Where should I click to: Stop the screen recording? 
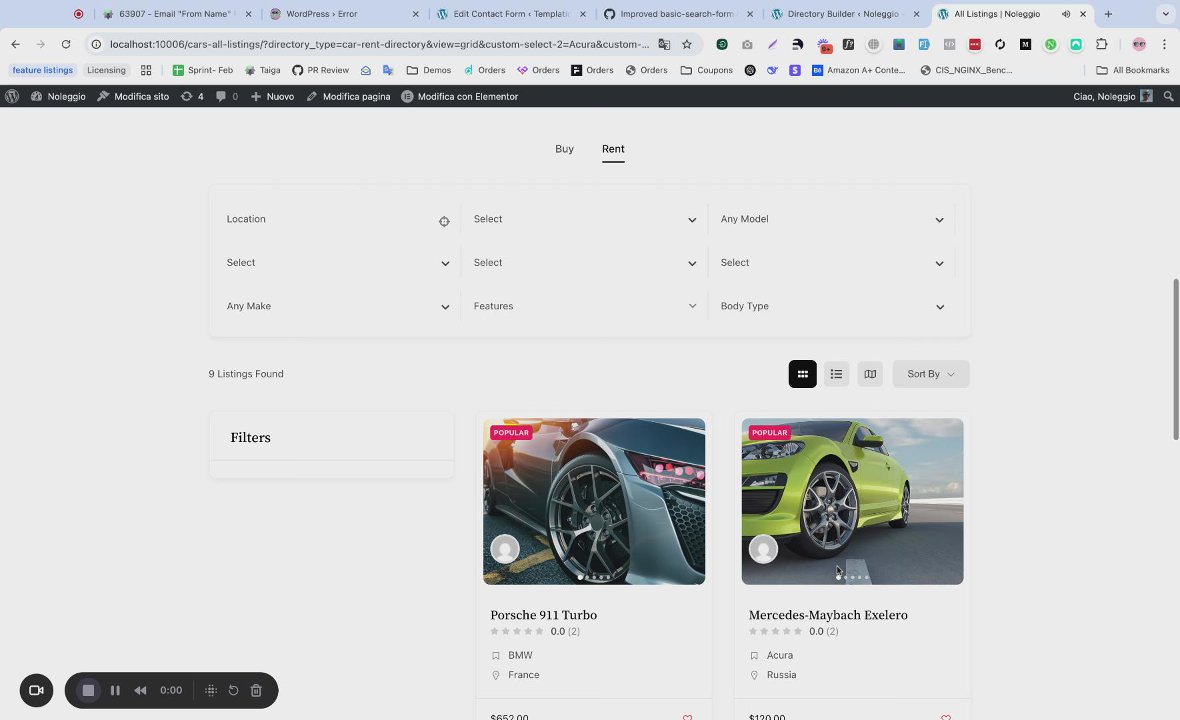click(88, 690)
